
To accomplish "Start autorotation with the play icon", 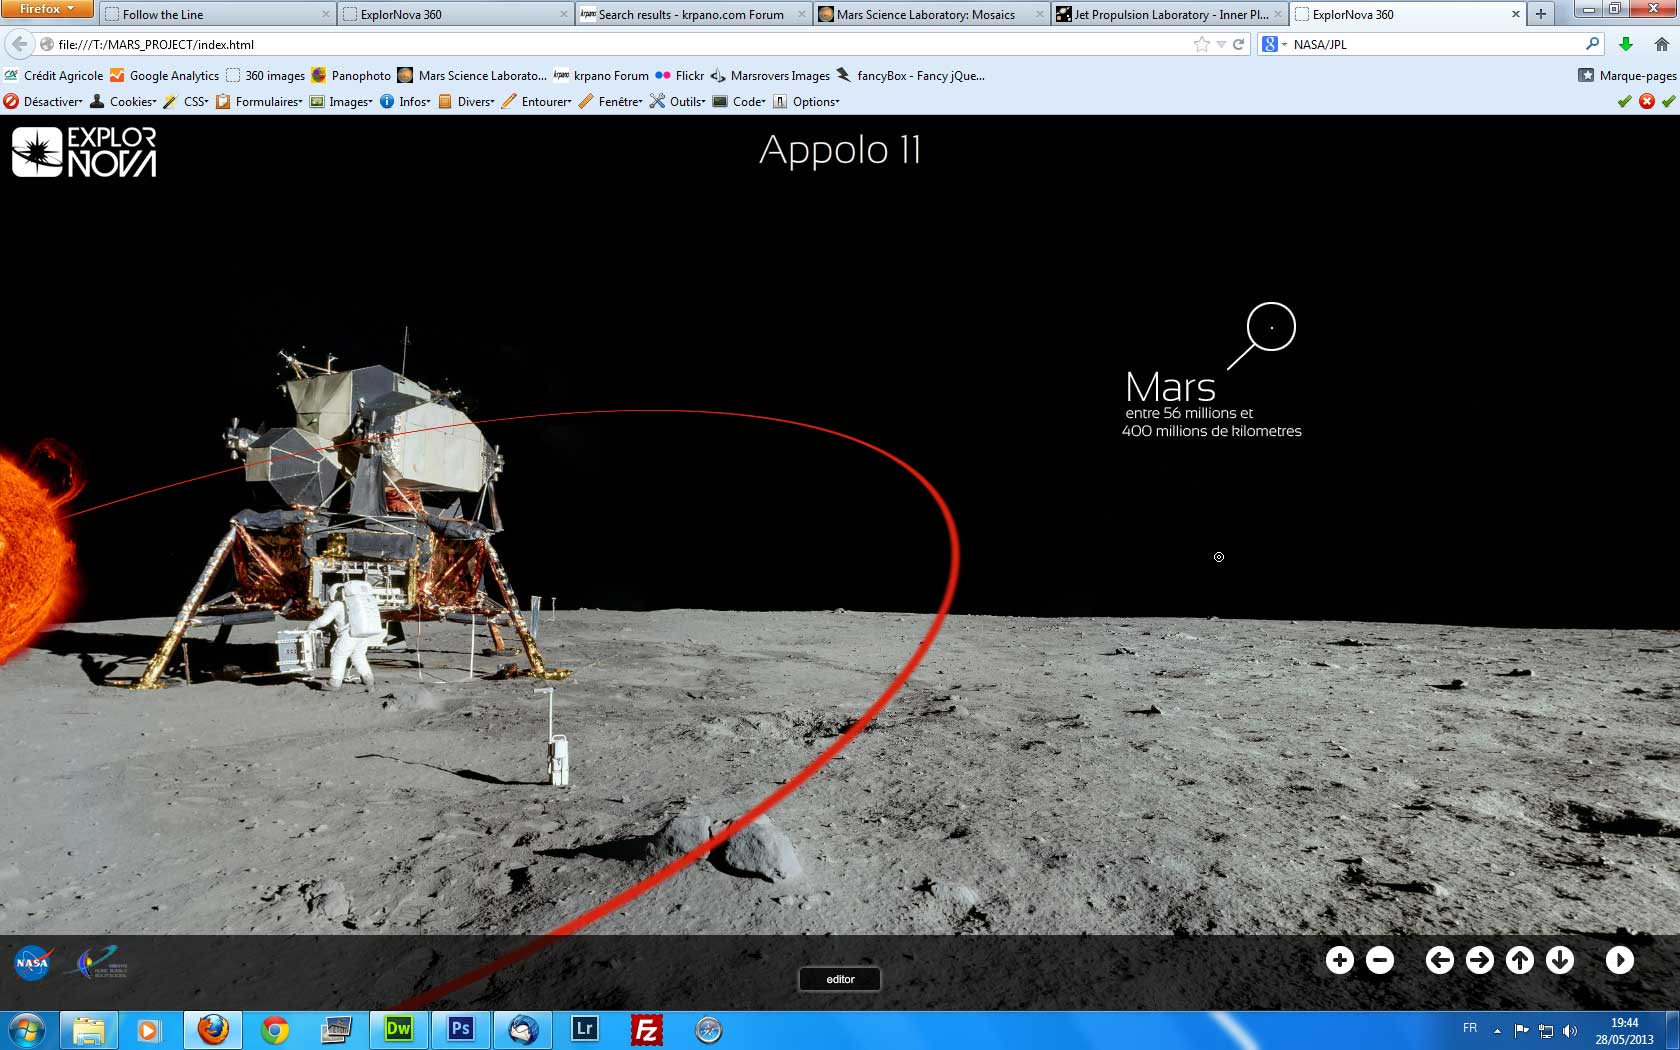I will click(1619, 960).
